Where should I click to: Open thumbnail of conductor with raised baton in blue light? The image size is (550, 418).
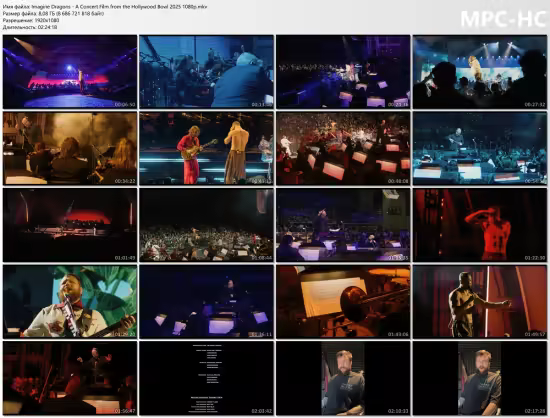pos(343,225)
